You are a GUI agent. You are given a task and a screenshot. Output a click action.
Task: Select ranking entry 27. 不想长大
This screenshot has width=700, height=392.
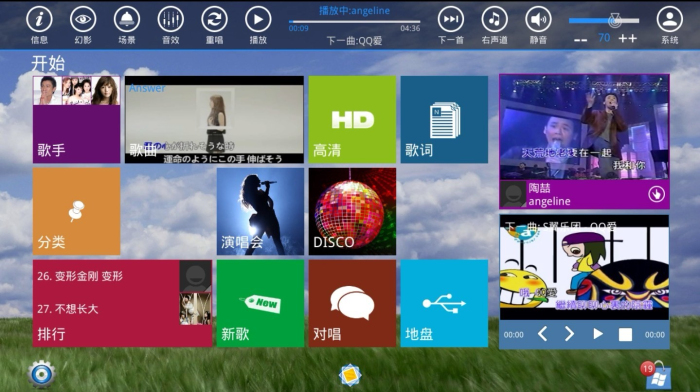pyautogui.click(x=67, y=309)
